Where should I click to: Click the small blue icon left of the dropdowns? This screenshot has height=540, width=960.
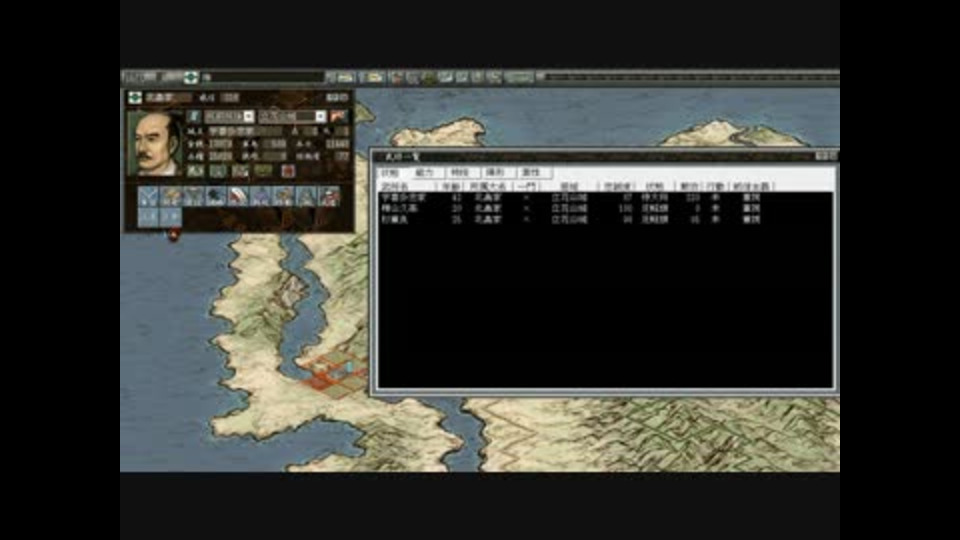(x=193, y=116)
